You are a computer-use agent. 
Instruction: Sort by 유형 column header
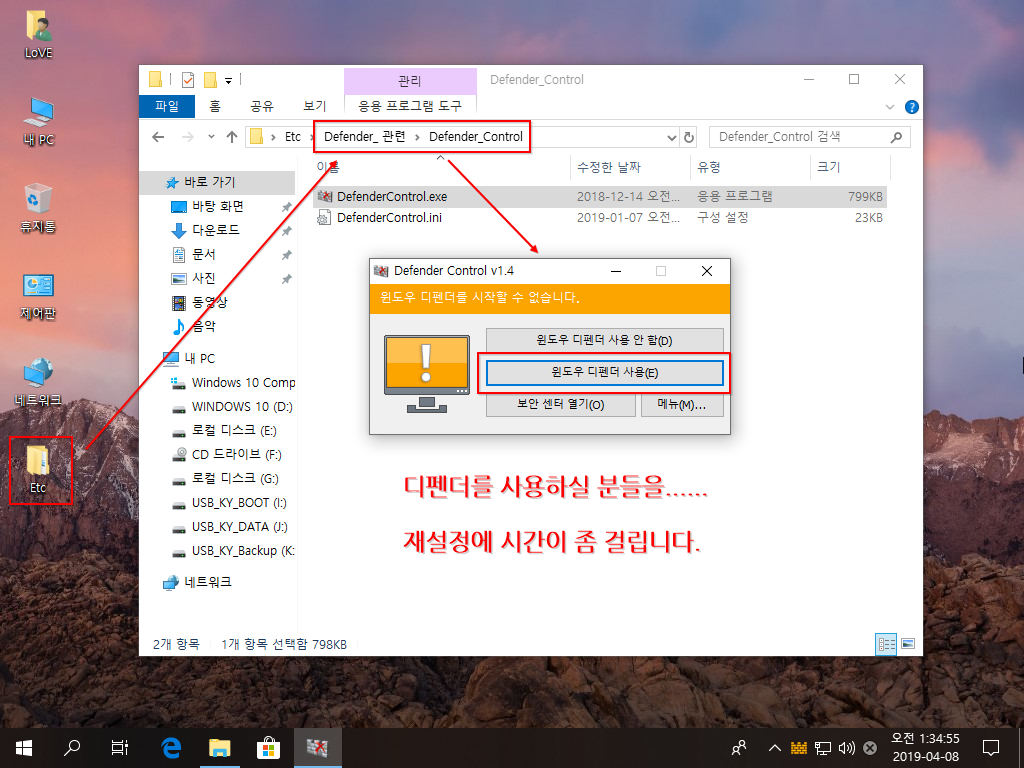(x=750, y=167)
